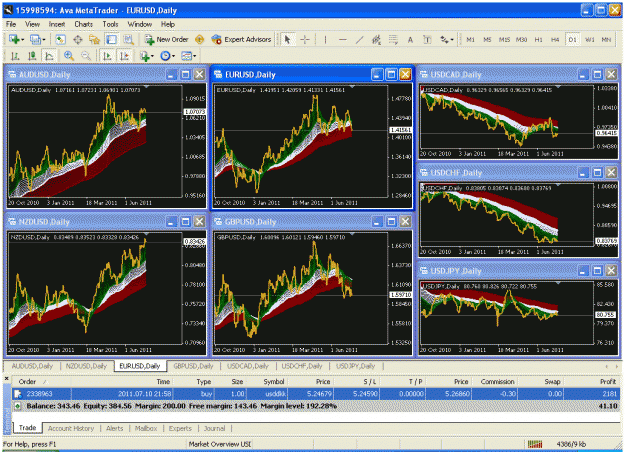The width and height of the screenshot is (625, 452).
Task: Switch to line chart mode
Action: 49,56
